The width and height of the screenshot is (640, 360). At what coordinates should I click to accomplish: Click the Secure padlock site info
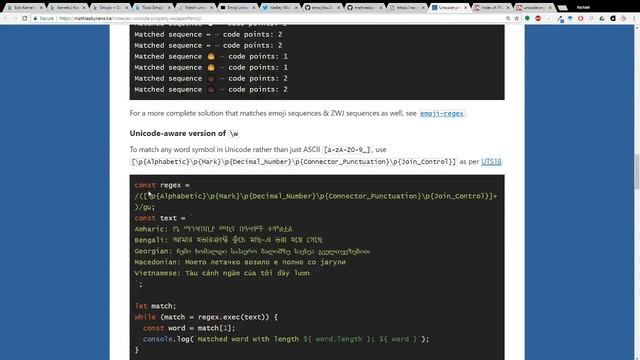(x=44, y=18)
